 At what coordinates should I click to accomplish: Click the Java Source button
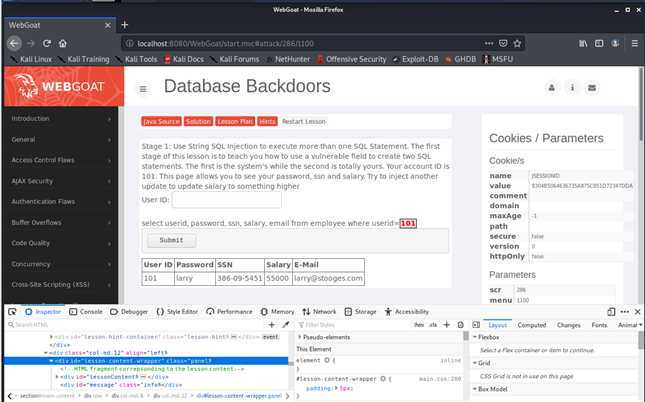pos(161,121)
